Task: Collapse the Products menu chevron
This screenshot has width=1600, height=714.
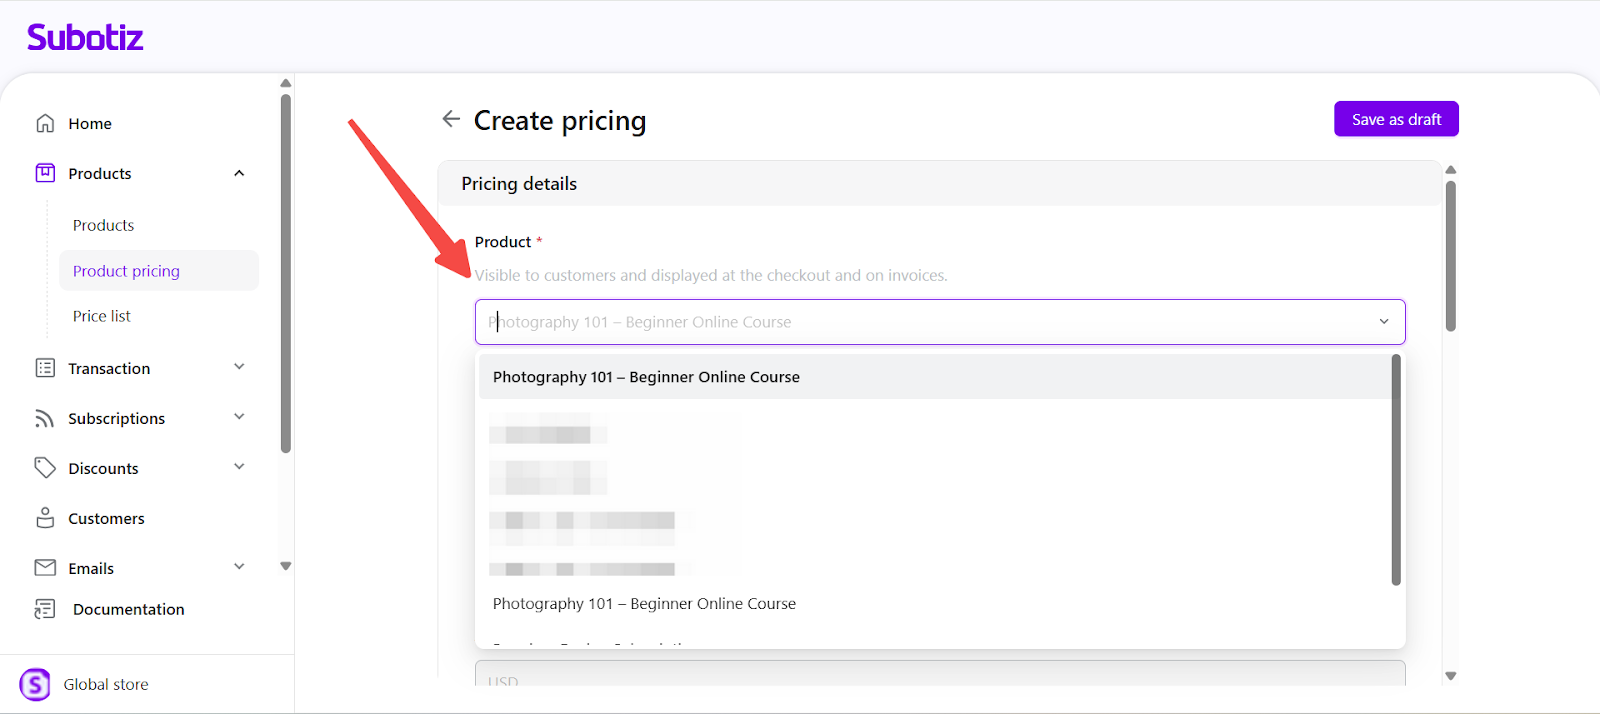Action: tap(239, 173)
